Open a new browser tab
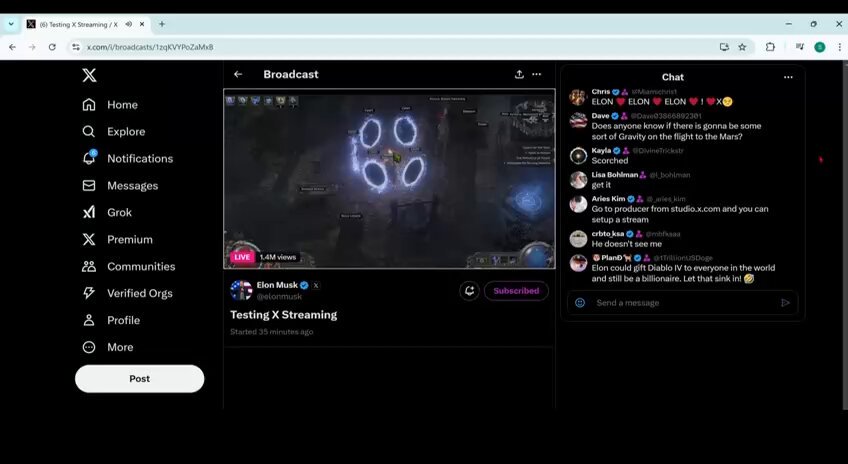This screenshot has width=848, height=464. [162, 24]
